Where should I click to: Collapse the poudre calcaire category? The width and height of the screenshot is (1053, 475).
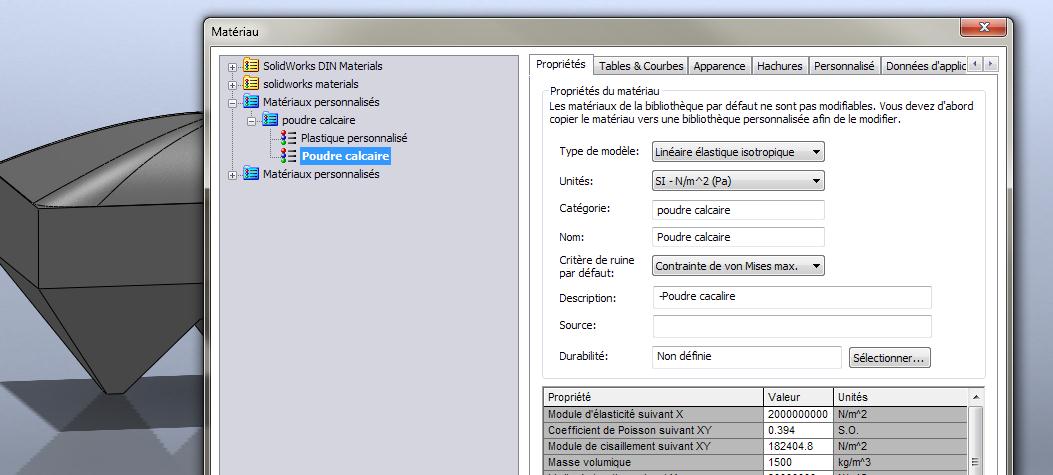coord(252,121)
